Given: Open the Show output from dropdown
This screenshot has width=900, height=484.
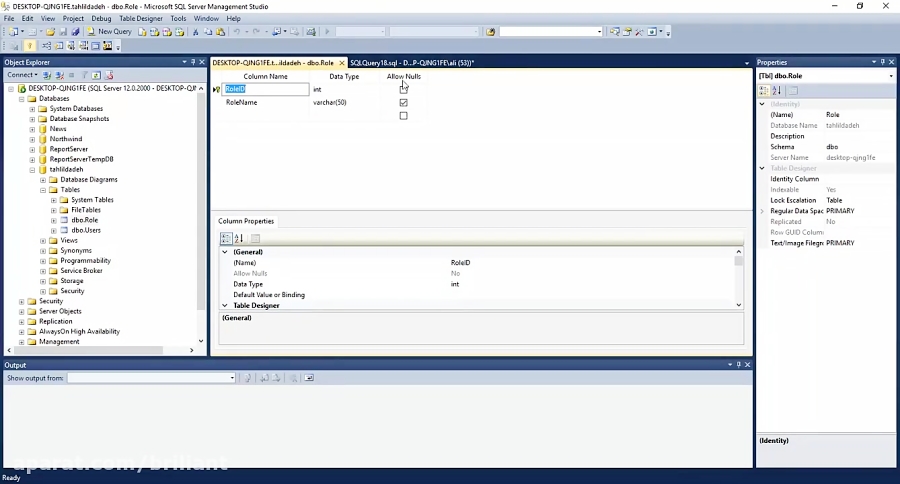Looking at the screenshot, I should [232, 378].
